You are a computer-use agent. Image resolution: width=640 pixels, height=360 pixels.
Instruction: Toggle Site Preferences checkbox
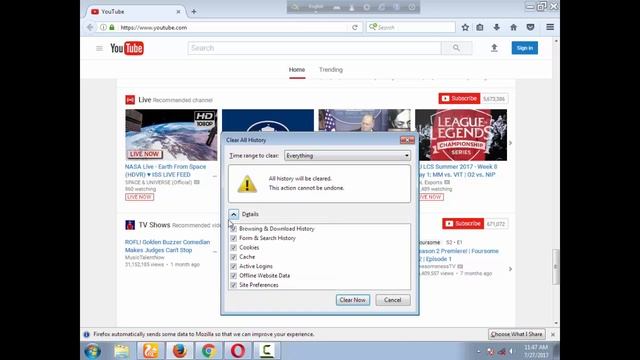pos(233,285)
